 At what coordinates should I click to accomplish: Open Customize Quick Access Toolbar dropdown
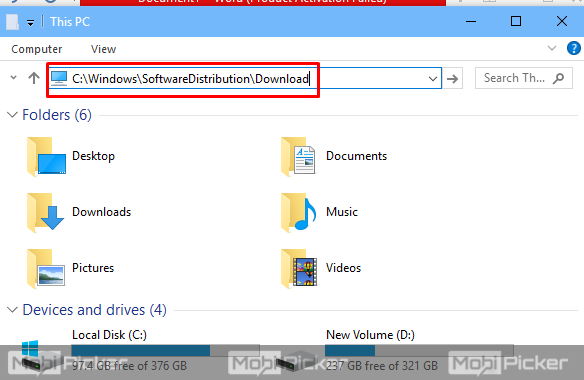point(31,23)
